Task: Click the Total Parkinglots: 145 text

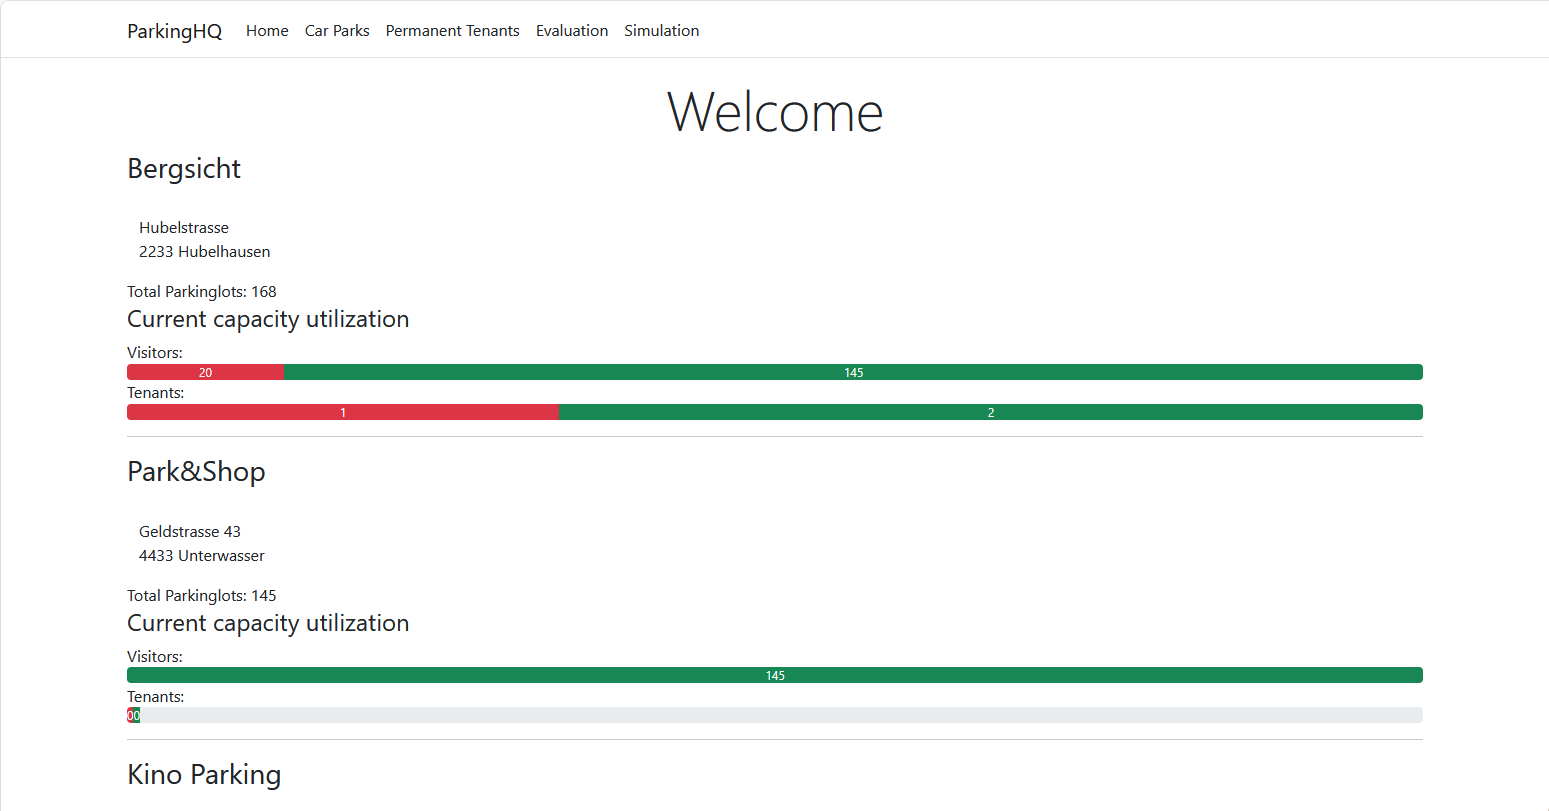Action: tap(202, 596)
